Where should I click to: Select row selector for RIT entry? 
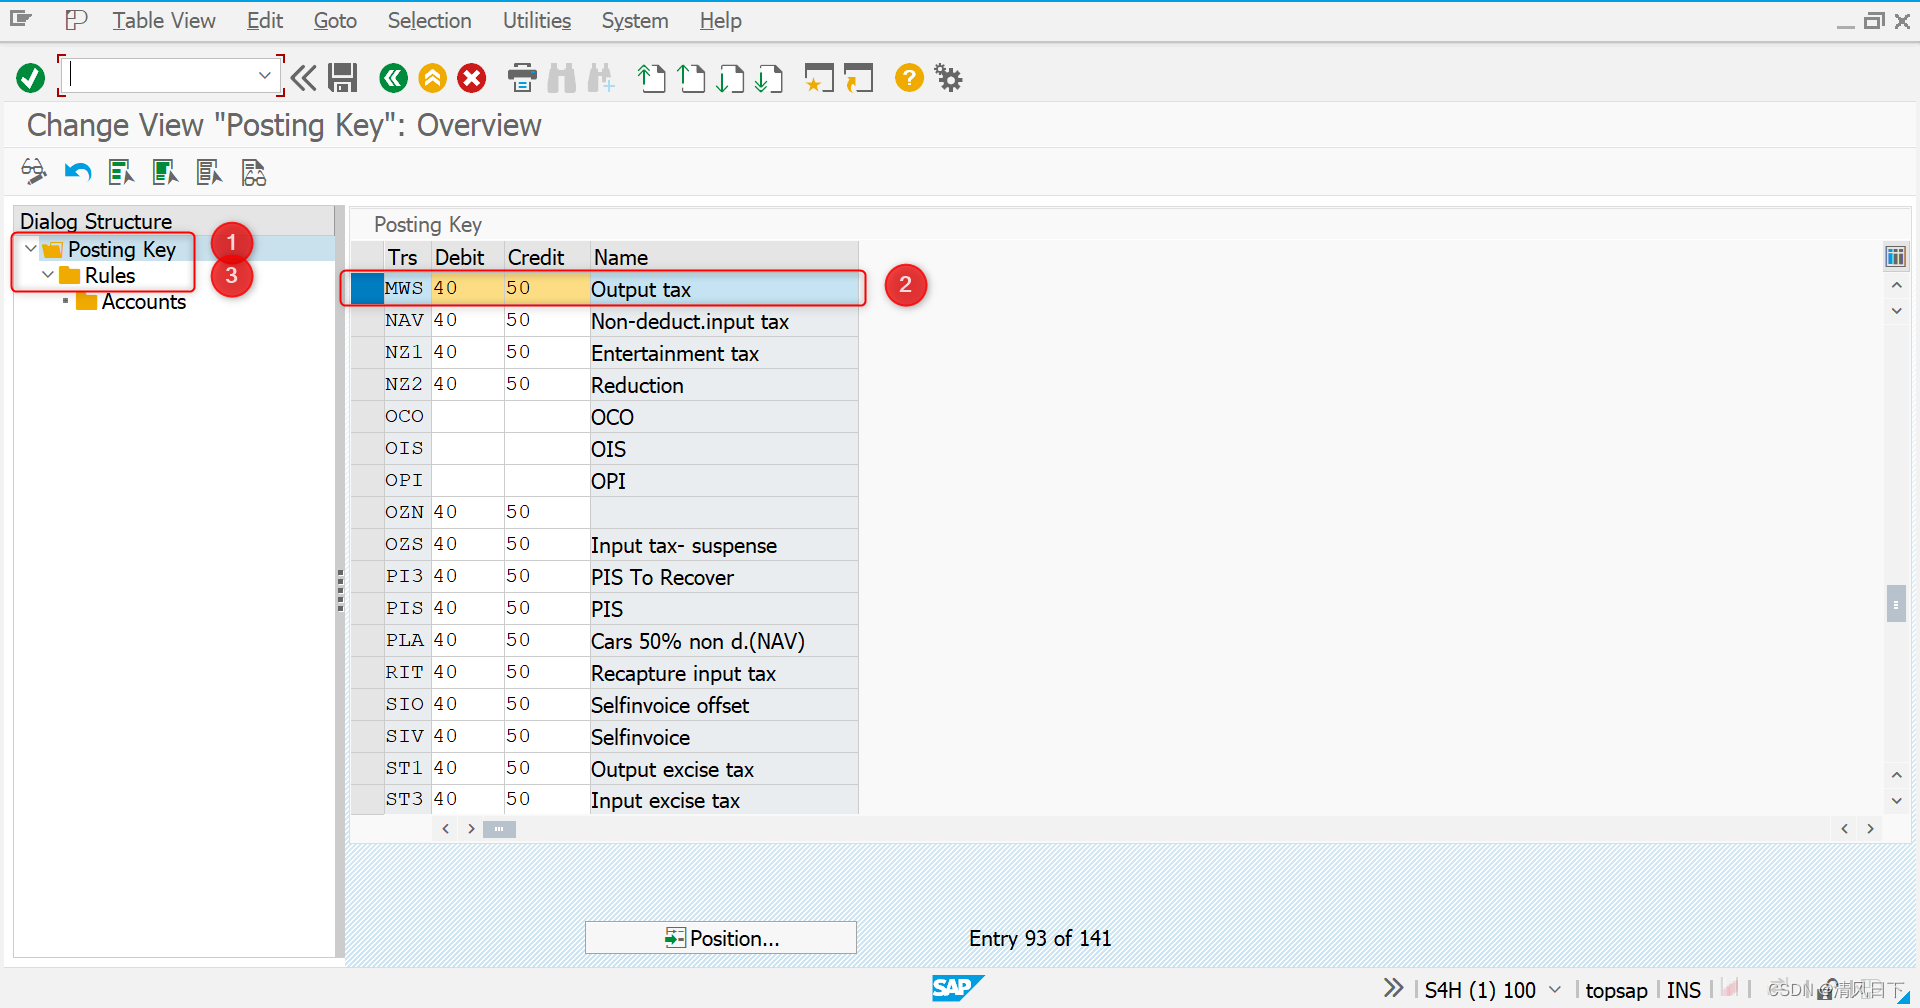click(367, 672)
